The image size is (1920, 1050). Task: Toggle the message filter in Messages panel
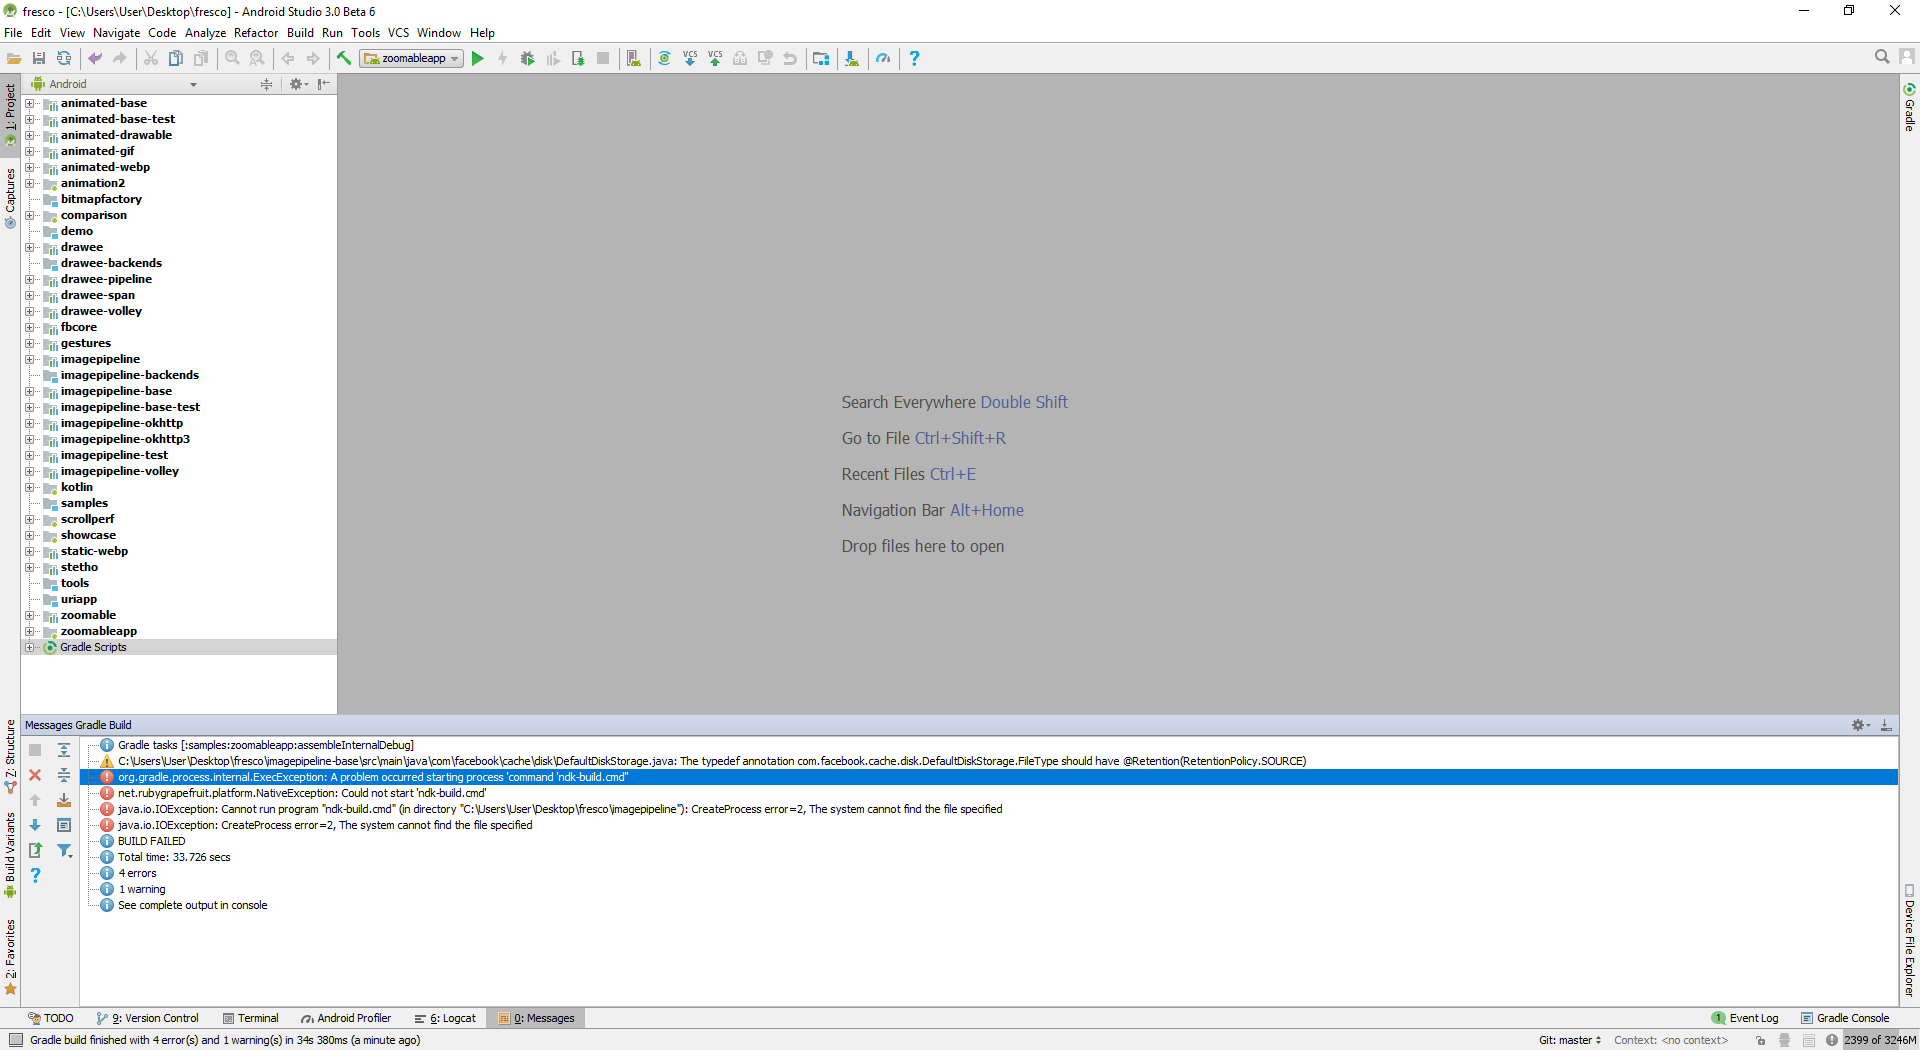[x=65, y=851]
